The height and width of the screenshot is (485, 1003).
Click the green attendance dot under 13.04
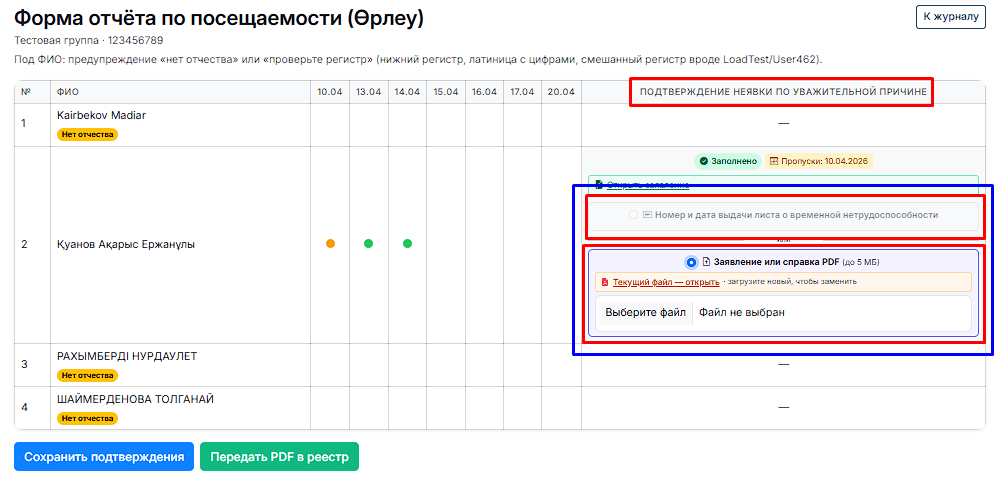(368, 244)
